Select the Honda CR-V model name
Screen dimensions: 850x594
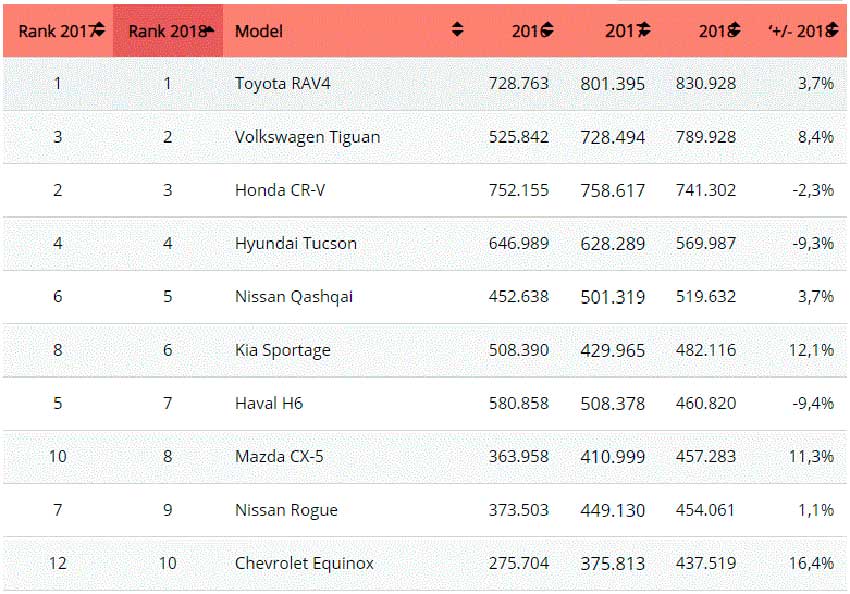[x=280, y=190]
